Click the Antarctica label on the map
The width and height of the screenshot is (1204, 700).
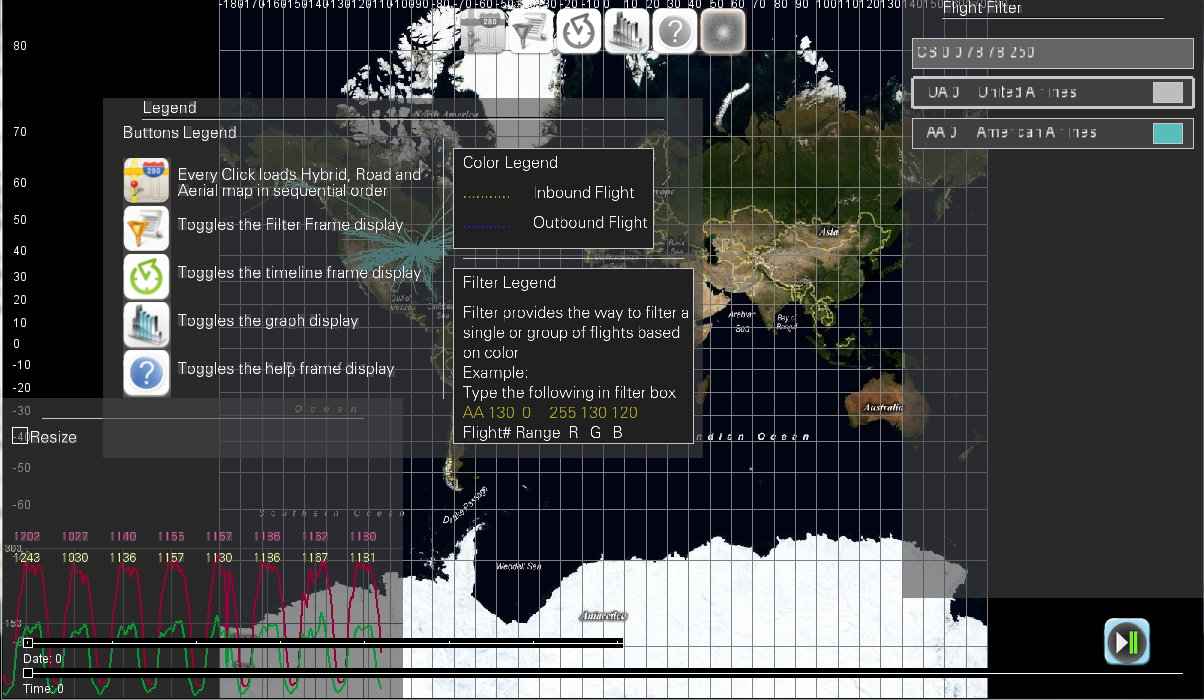603,615
